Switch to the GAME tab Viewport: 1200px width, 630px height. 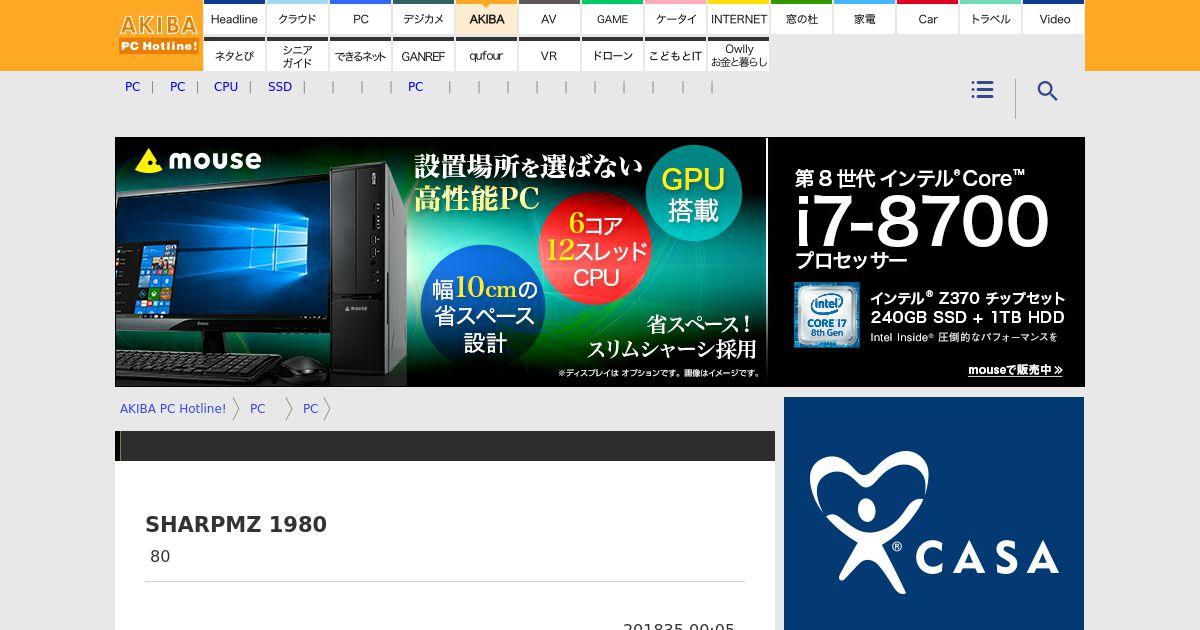point(612,19)
